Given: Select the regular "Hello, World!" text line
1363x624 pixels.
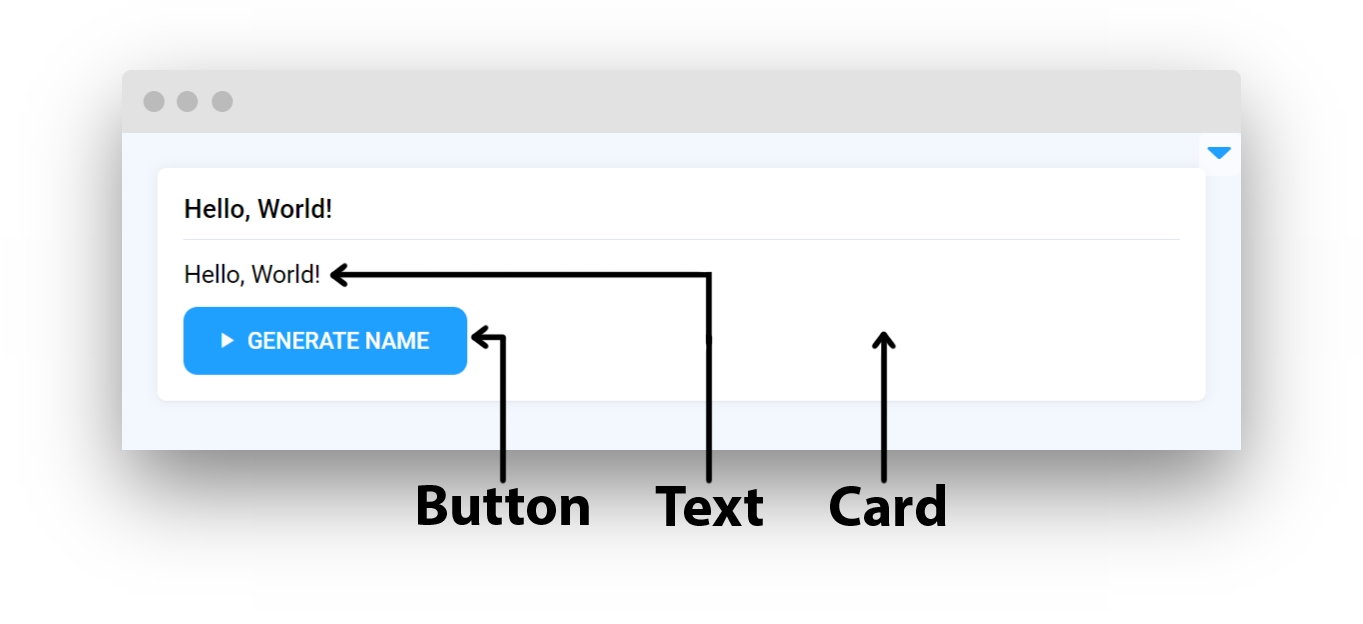Looking at the screenshot, I should 252,274.
